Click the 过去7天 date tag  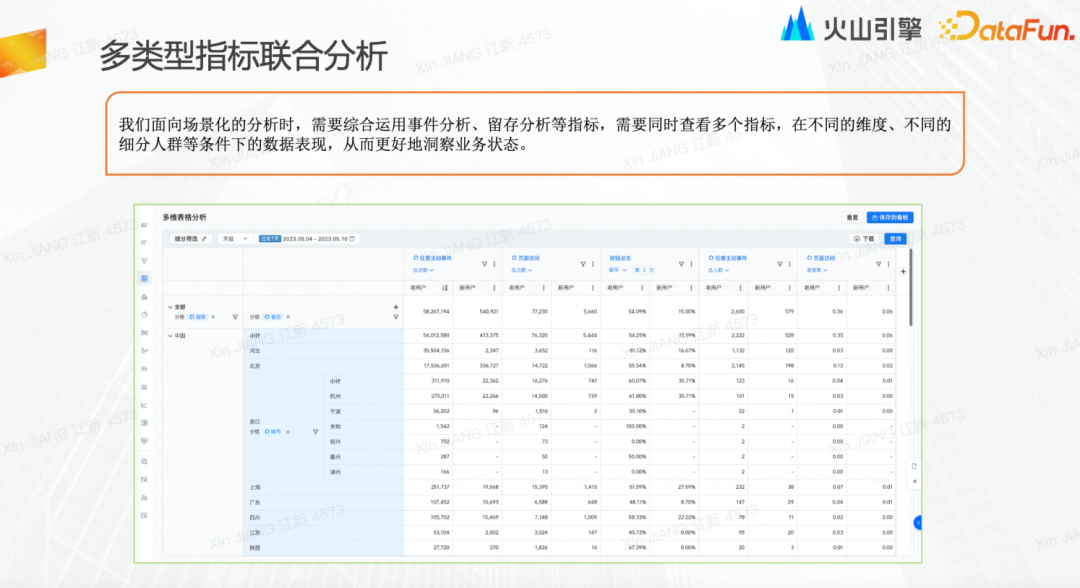(x=269, y=239)
